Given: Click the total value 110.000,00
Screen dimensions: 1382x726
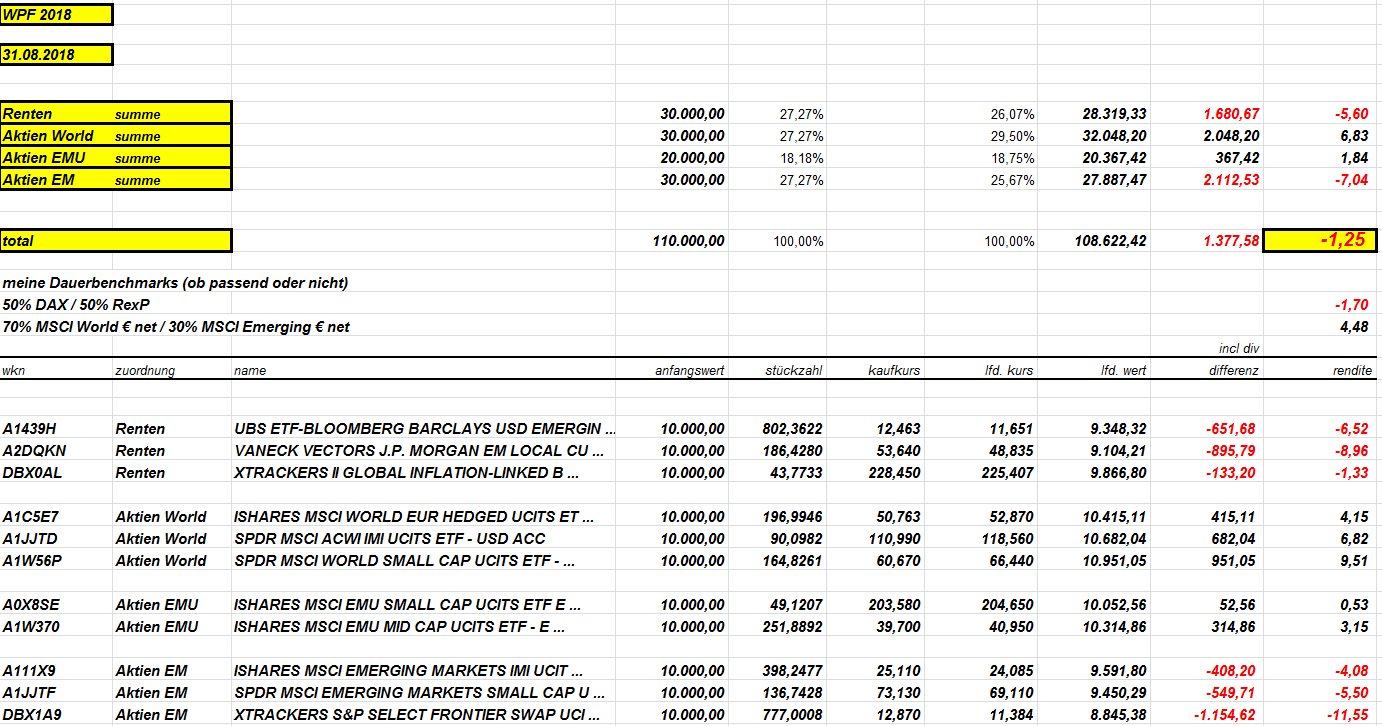Looking at the screenshot, I should [688, 241].
